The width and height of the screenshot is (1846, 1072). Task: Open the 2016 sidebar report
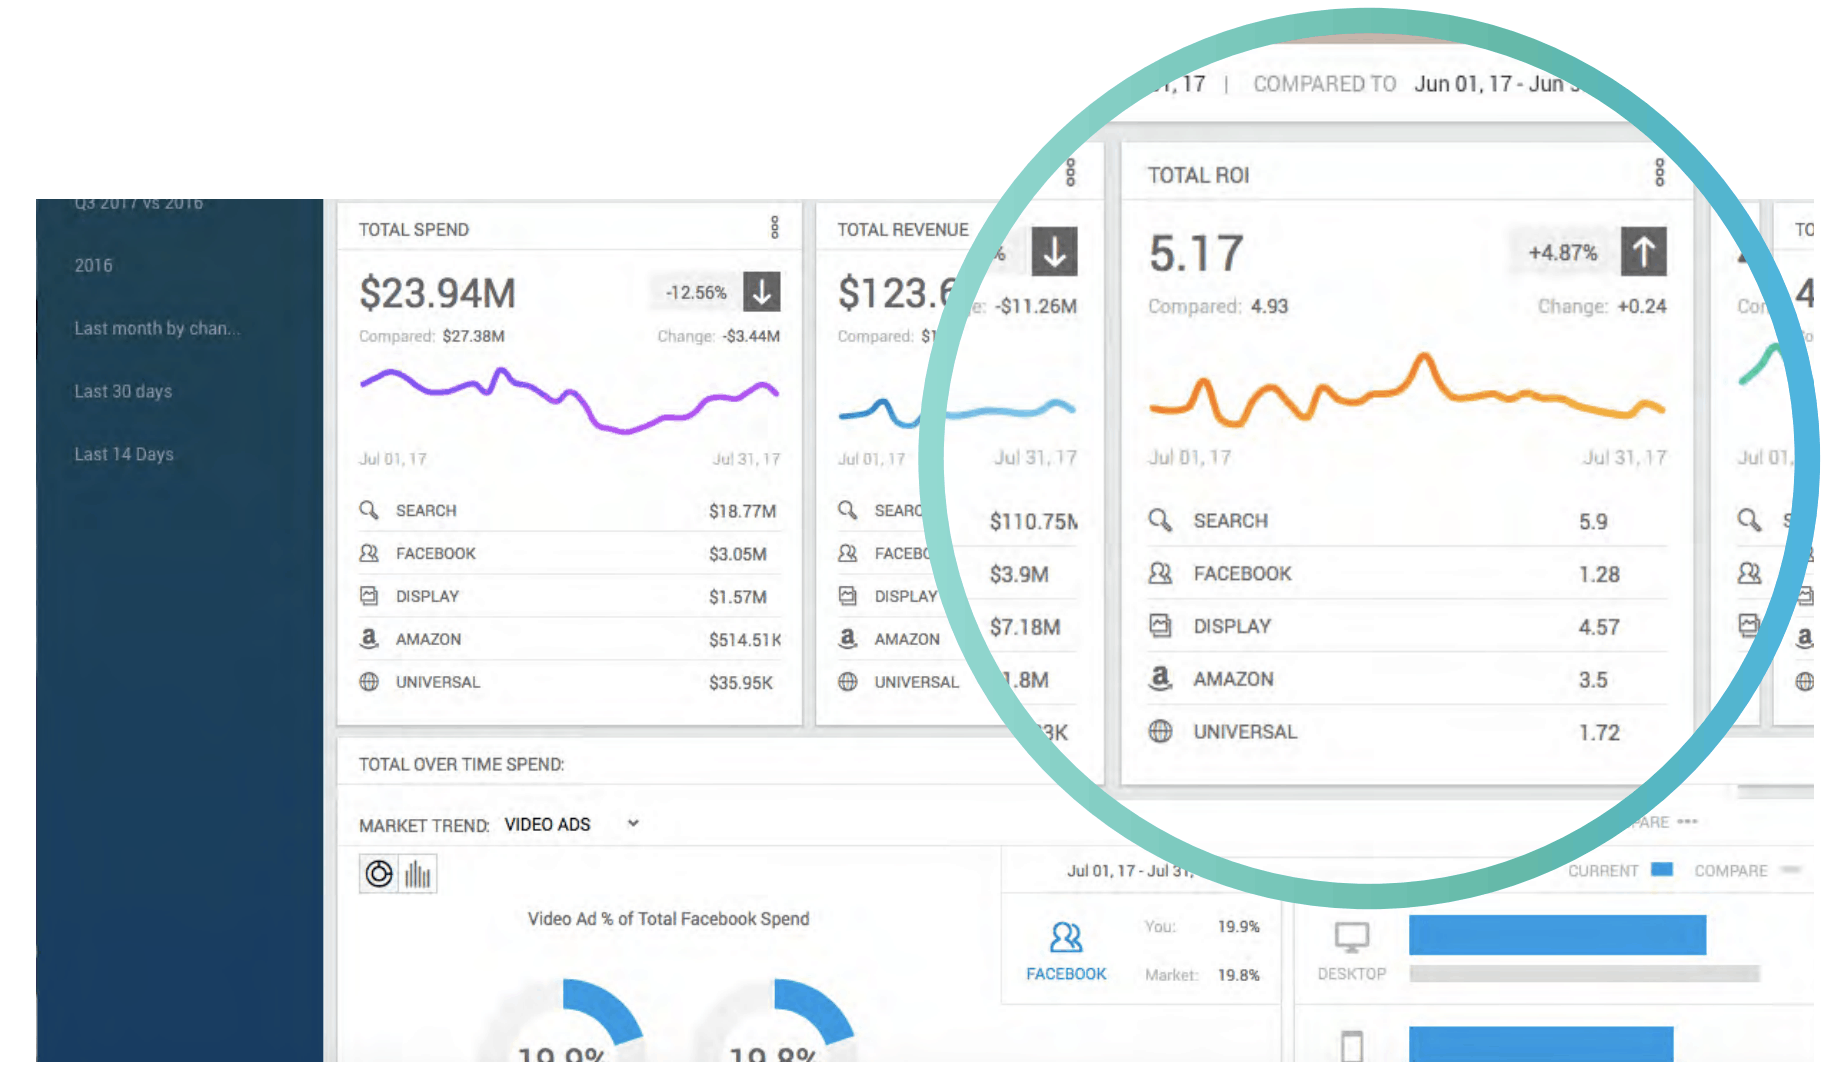pyautogui.click(x=93, y=265)
